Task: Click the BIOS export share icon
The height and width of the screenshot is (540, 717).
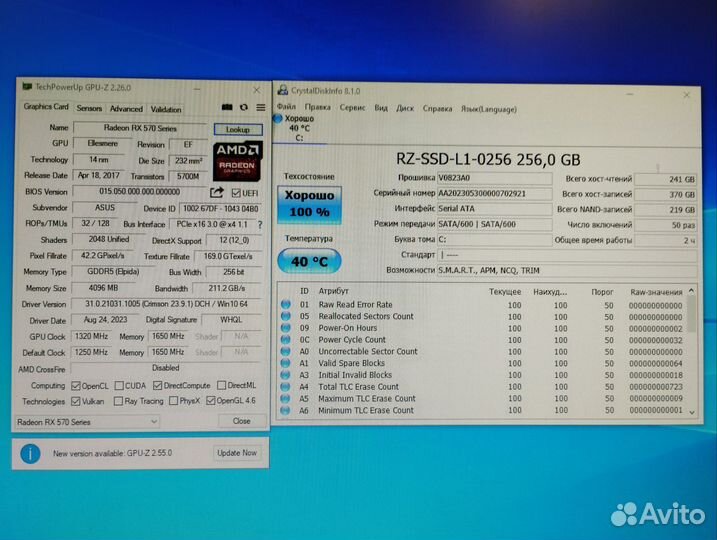Action: pyautogui.click(x=217, y=192)
